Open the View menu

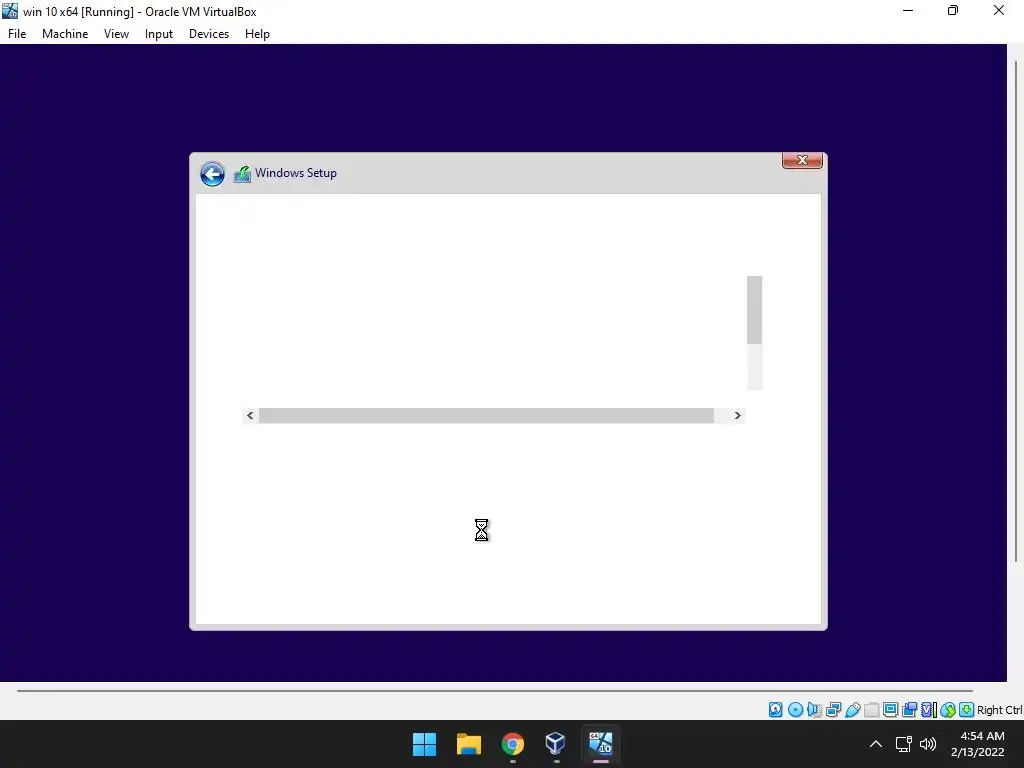coord(116,34)
